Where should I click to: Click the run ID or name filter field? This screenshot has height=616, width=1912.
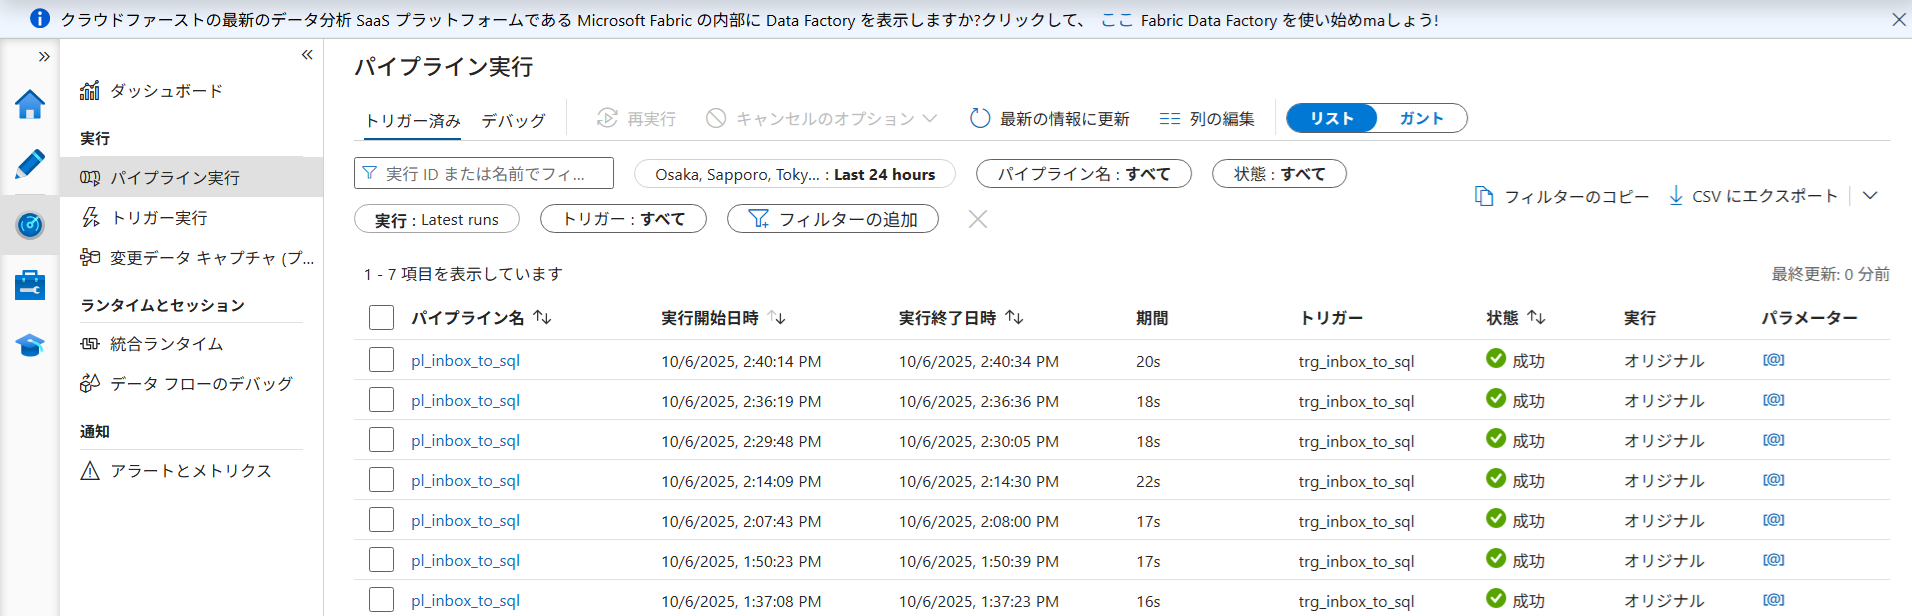click(x=484, y=174)
